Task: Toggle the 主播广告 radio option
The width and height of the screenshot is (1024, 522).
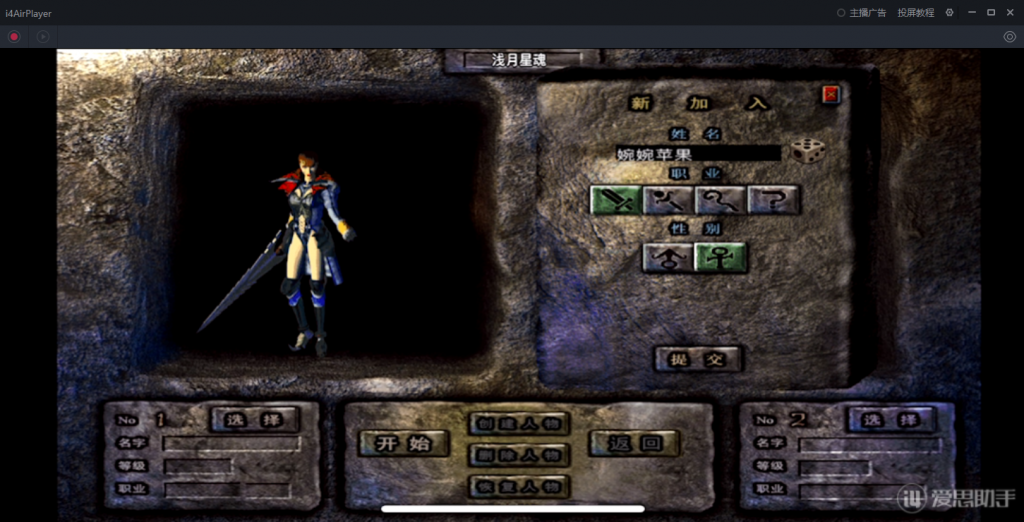Action: click(862, 13)
